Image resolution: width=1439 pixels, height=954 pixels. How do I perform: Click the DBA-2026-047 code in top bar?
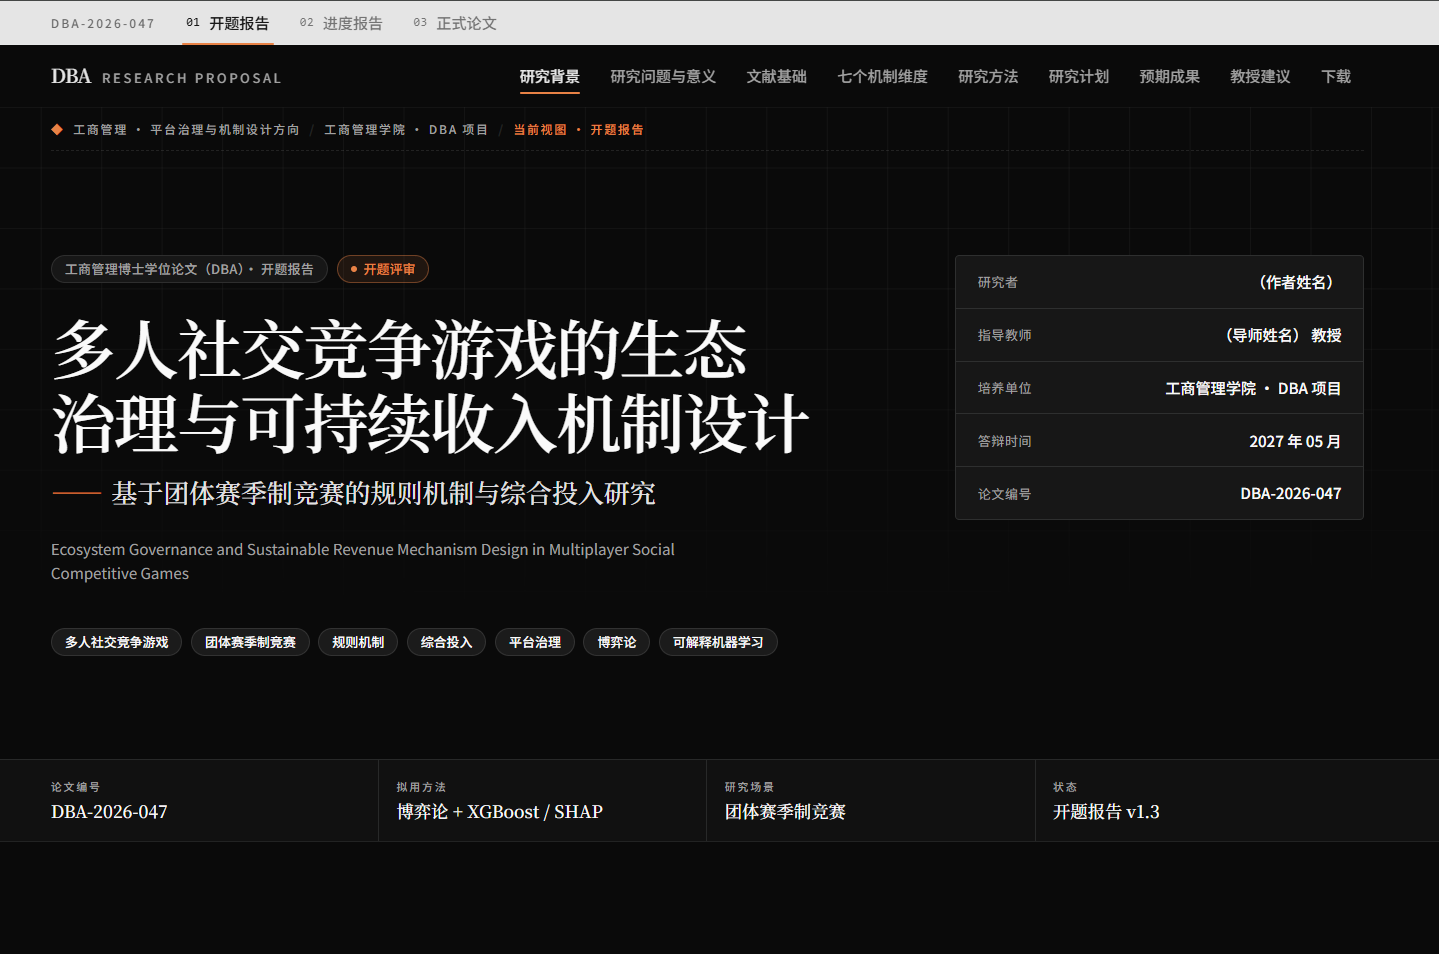[103, 23]
